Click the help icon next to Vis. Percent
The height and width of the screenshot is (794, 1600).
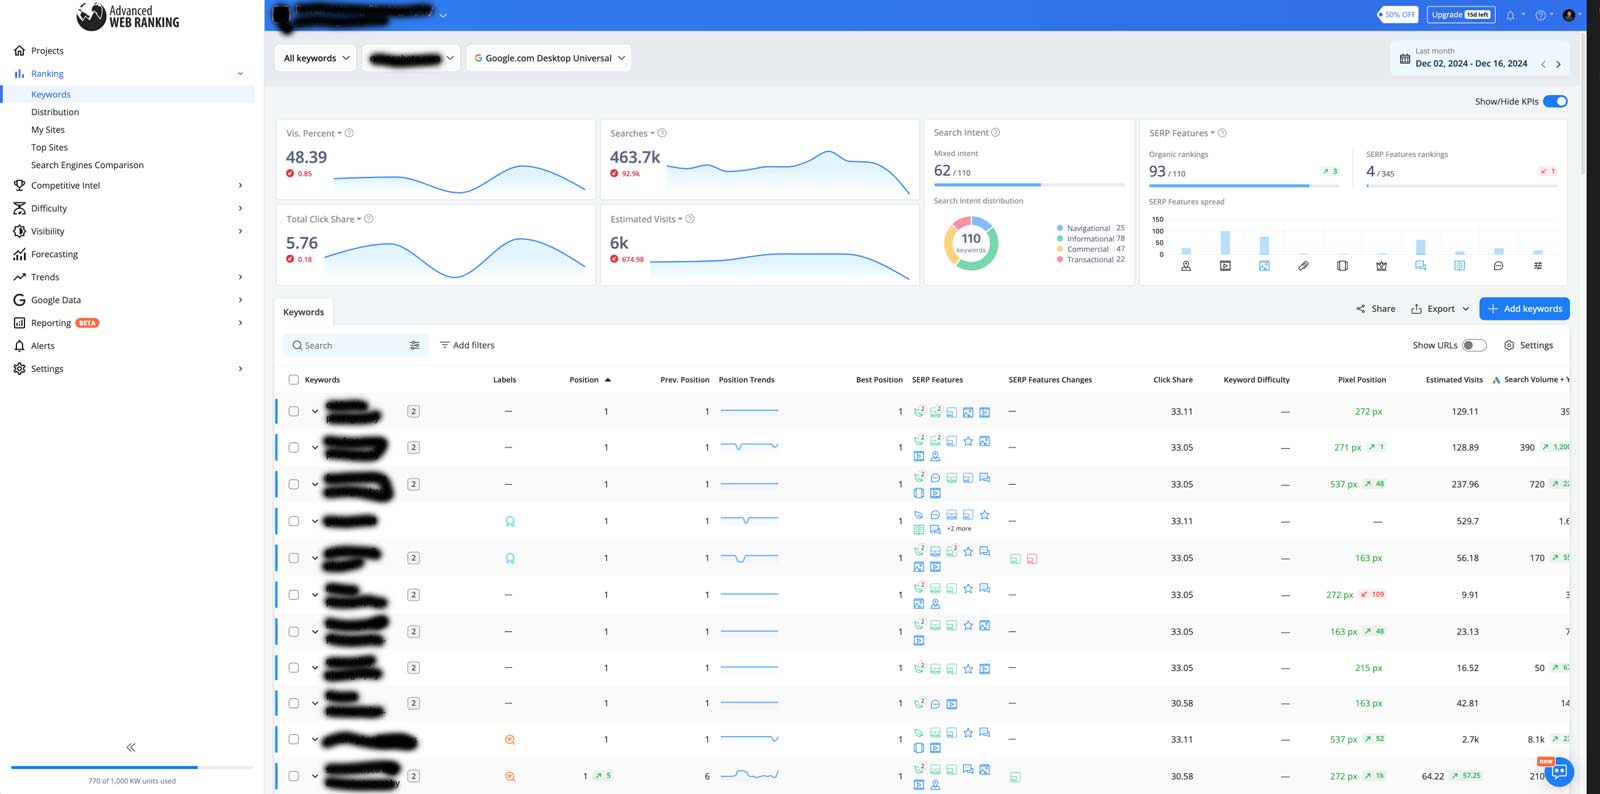(349, 133)
